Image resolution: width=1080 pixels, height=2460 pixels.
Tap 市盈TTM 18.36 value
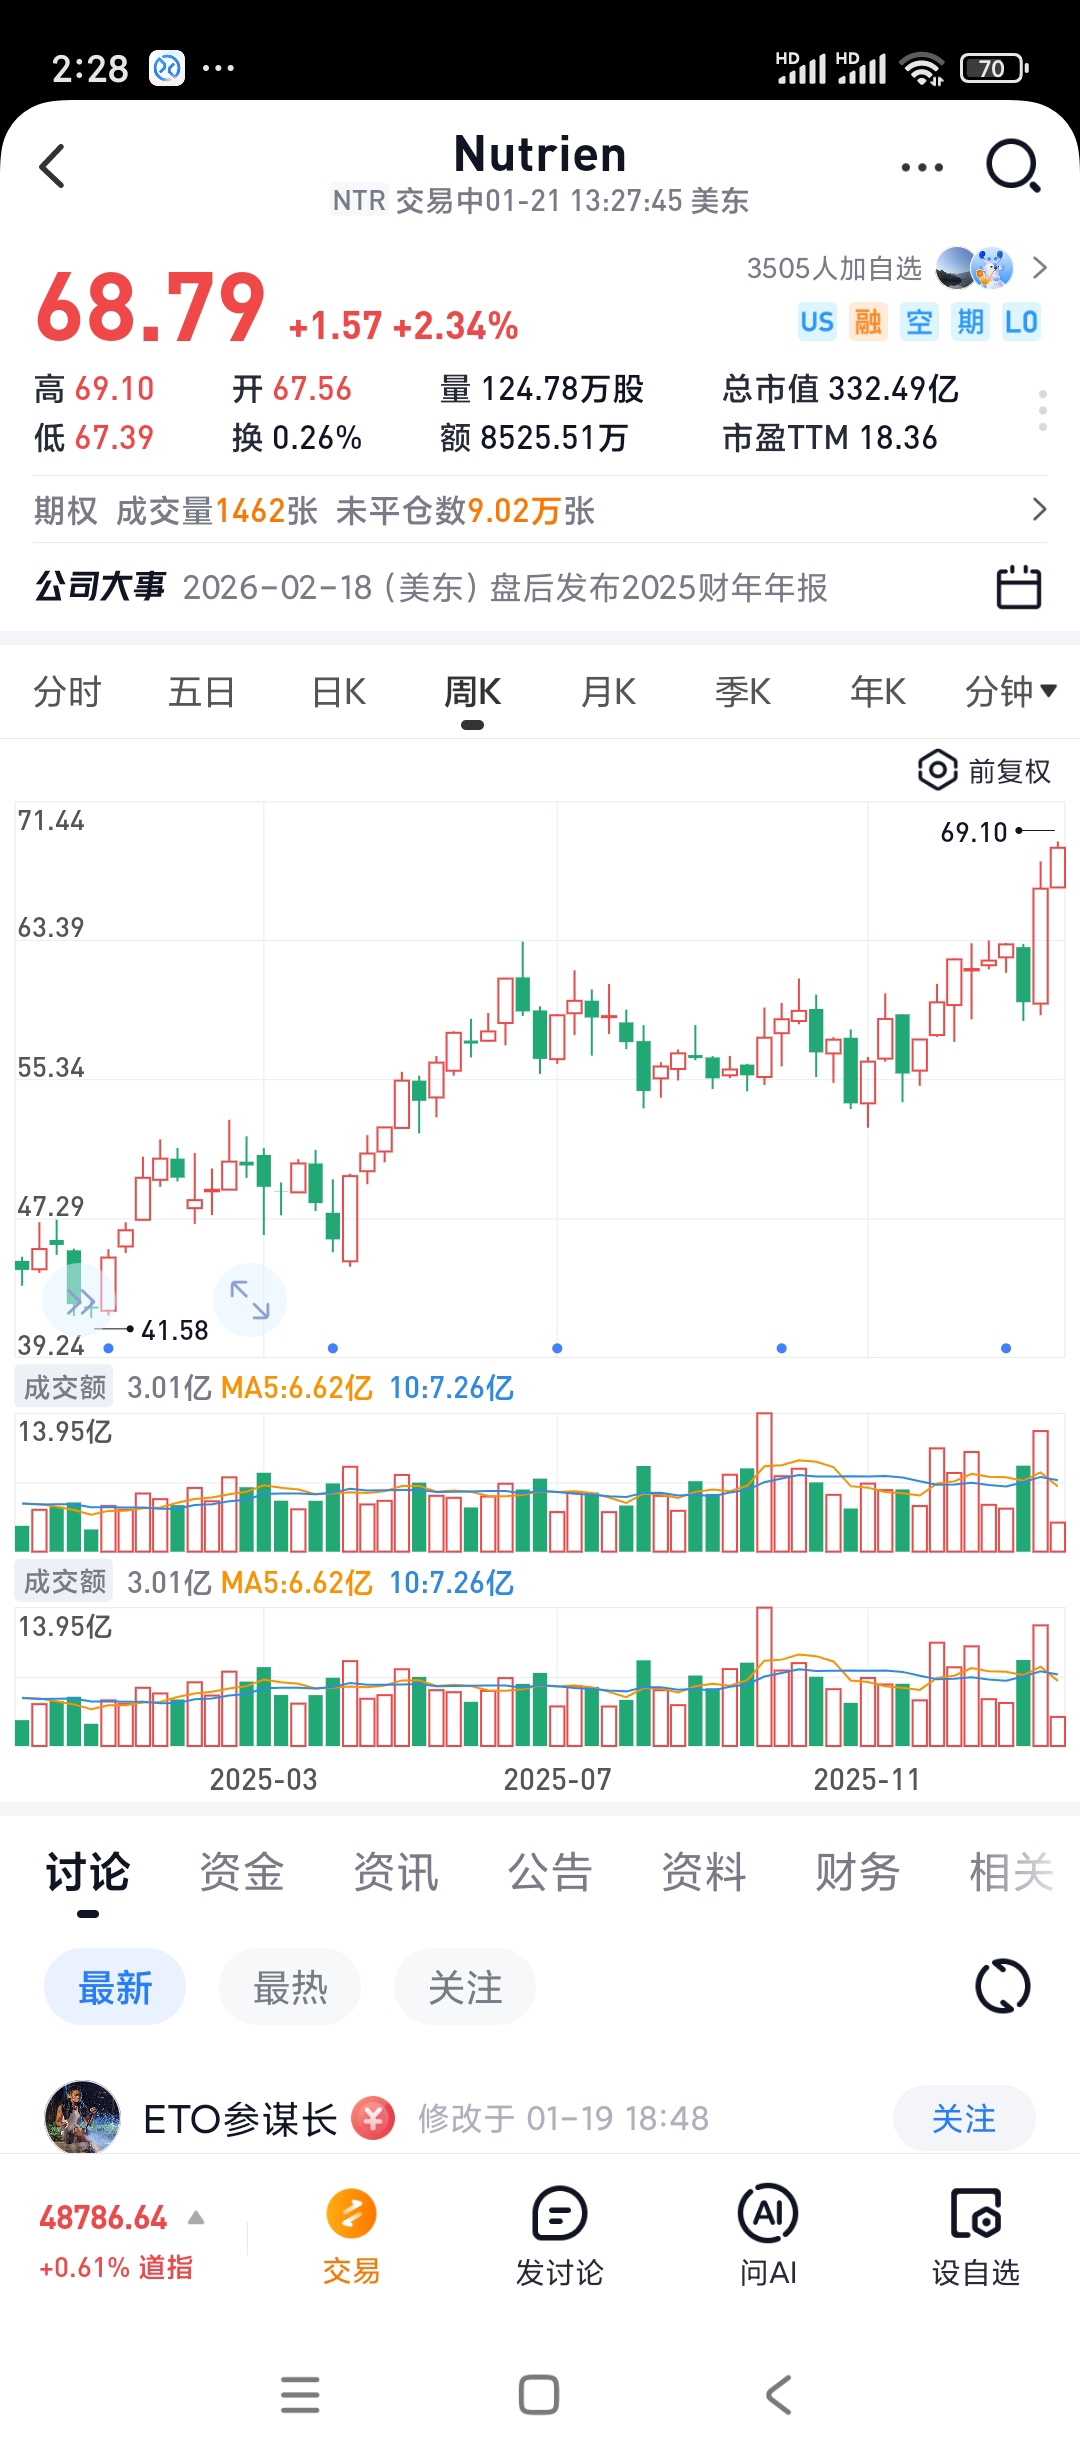point(830,437)
